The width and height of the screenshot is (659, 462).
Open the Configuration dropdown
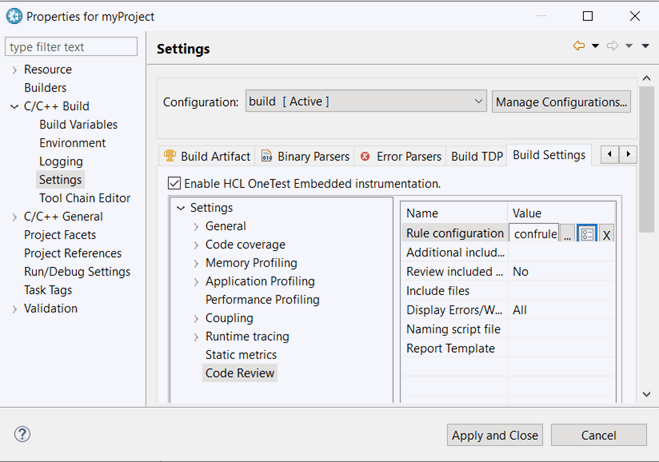click(x=365, y=101)
